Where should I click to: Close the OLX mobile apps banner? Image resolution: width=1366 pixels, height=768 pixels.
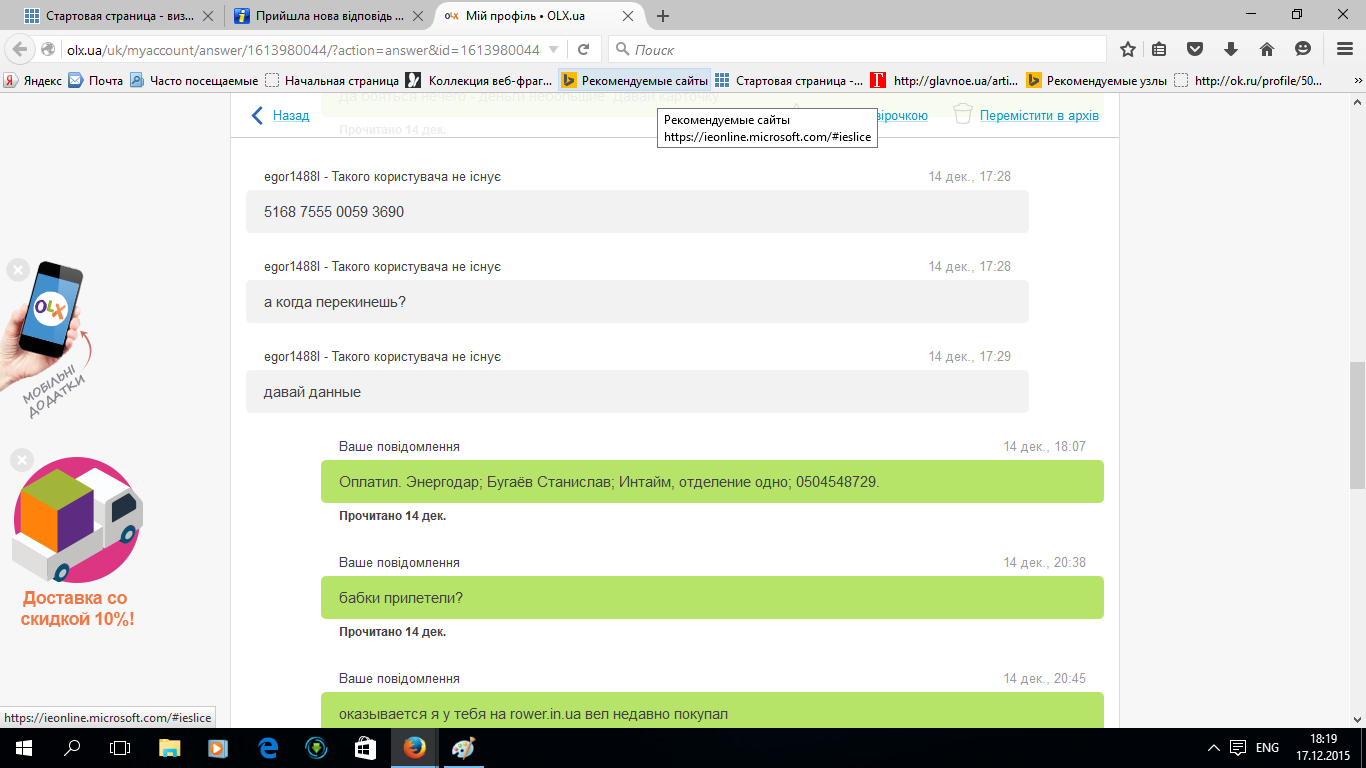click(18, 269)
